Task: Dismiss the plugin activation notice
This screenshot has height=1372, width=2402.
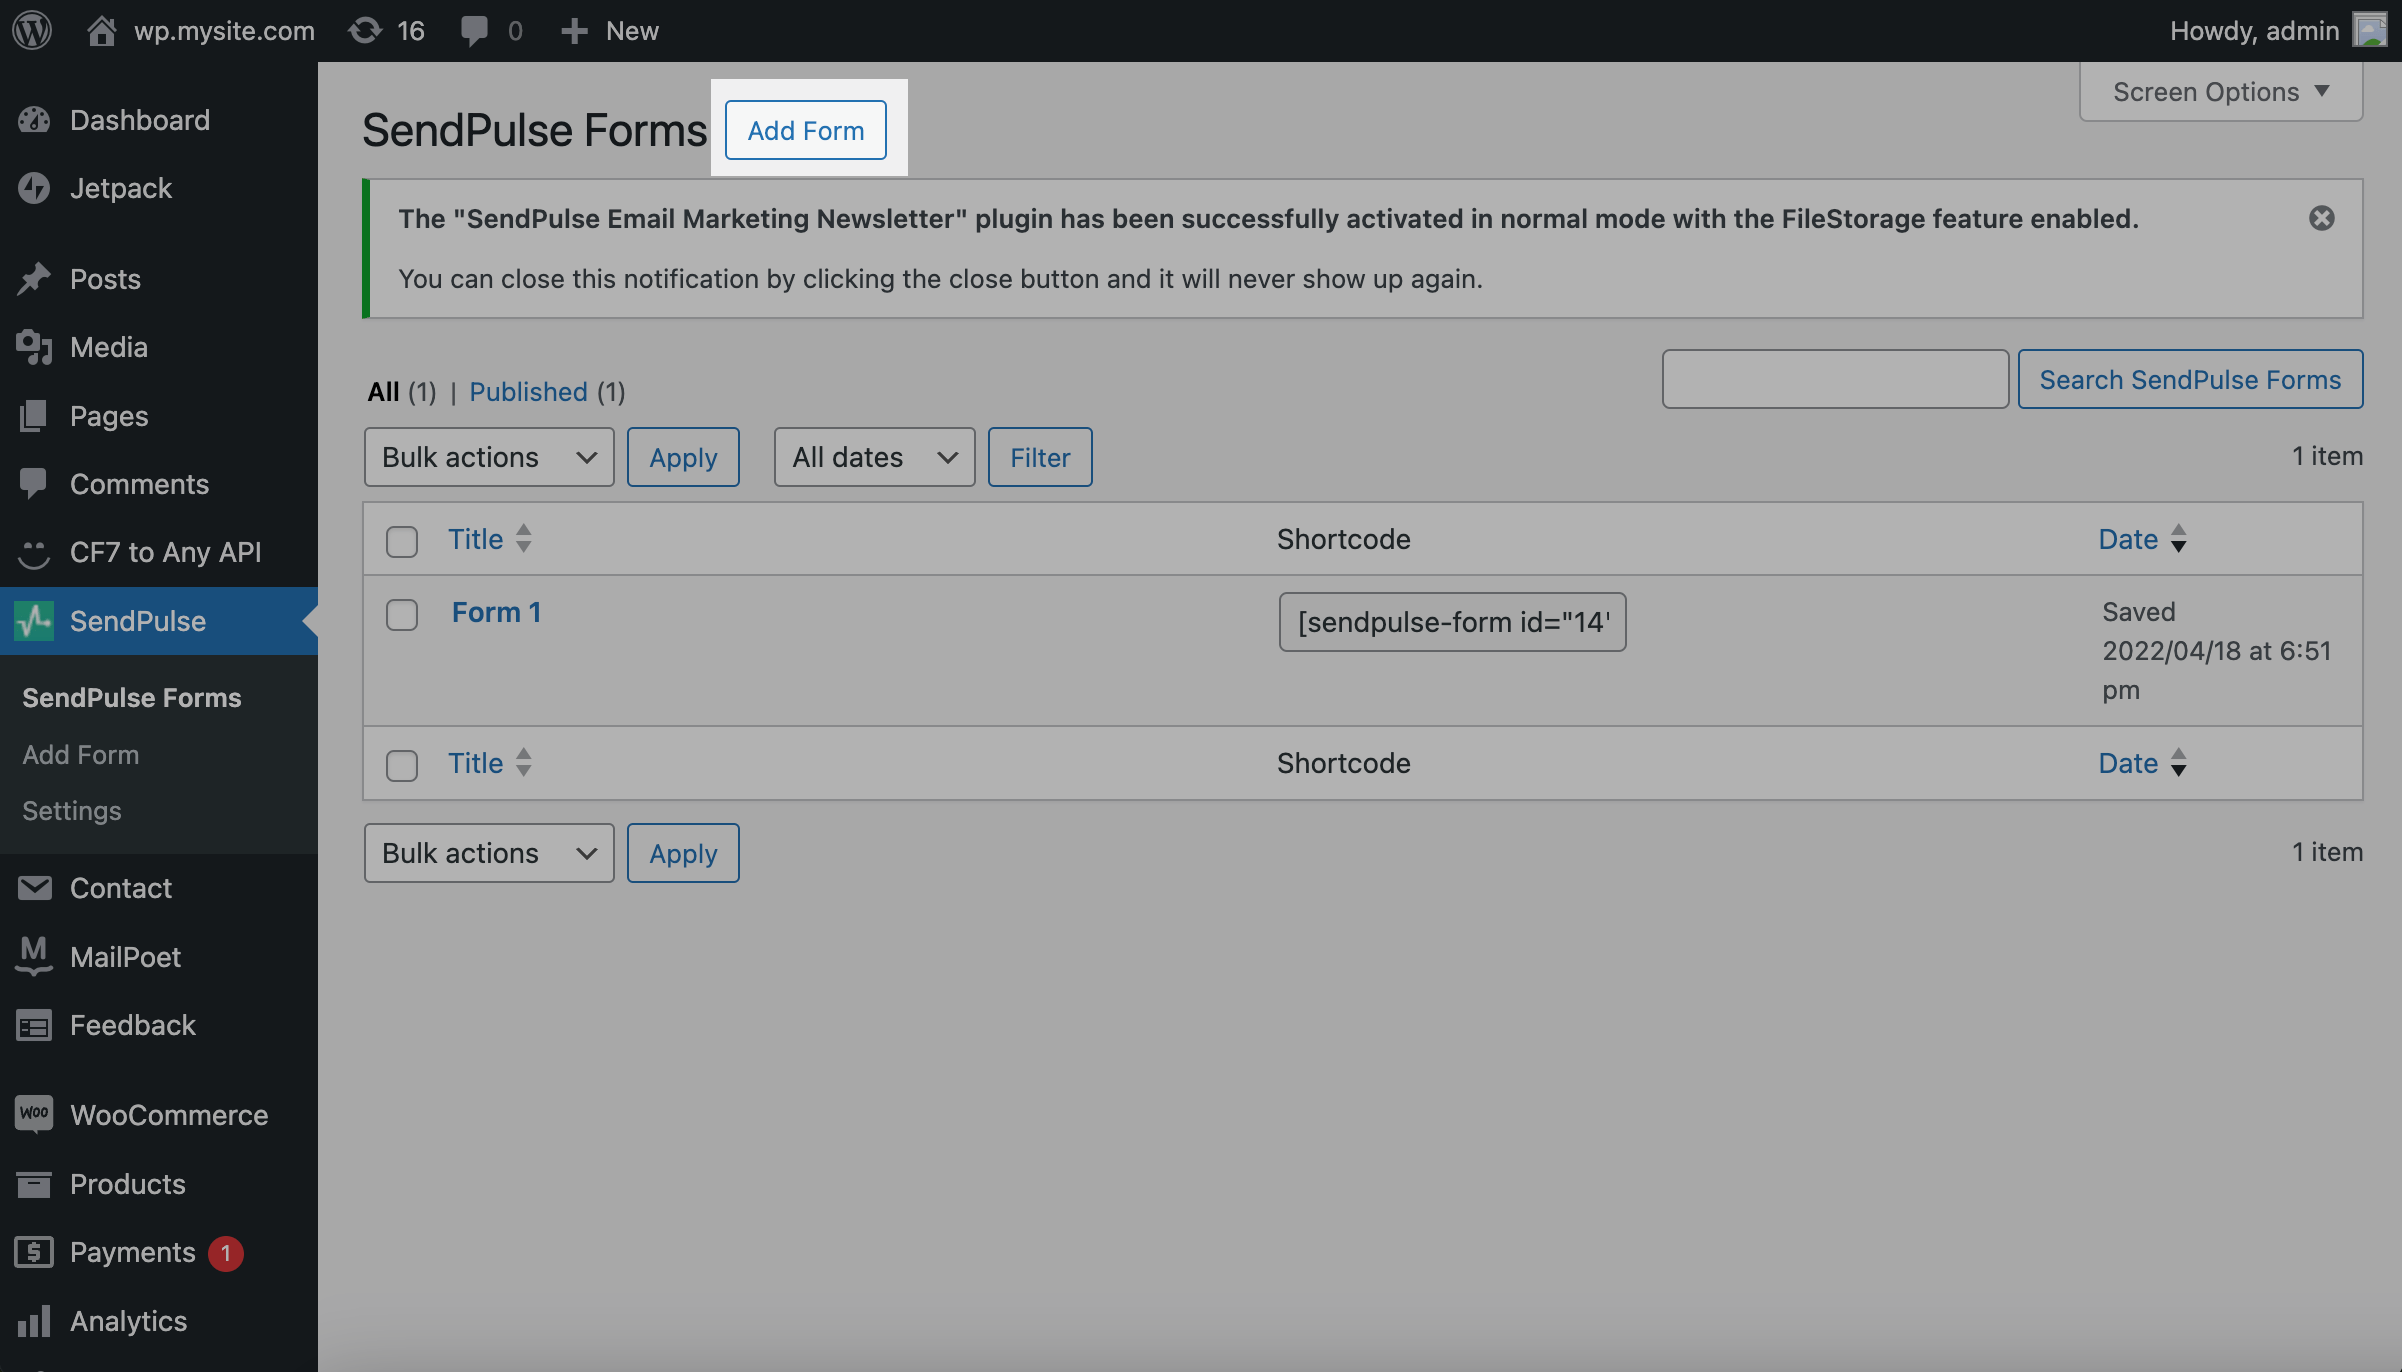Action: (2321, 218)
